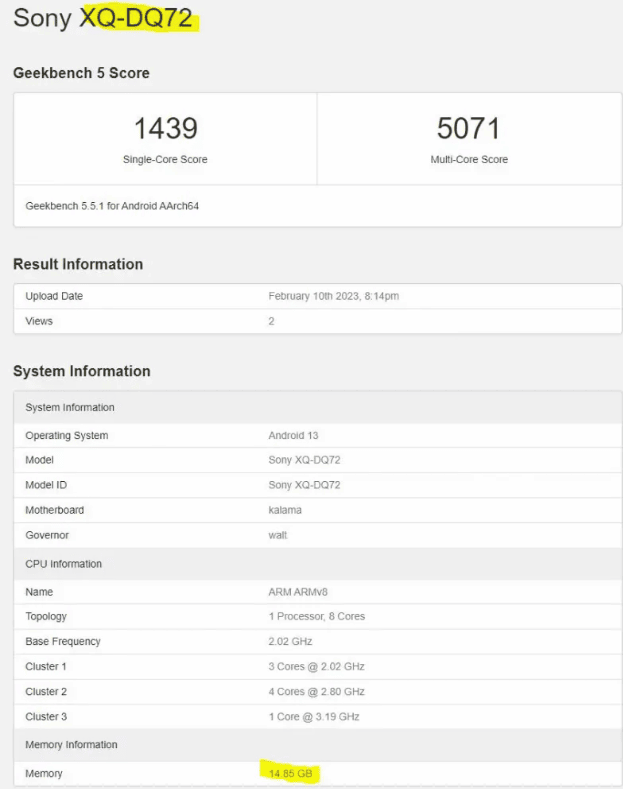The width and height of the screenshot is (623, 789).
Task: Click Cluster 3 value 1 Core @ 3.19 GHz
Action: [314, 716]
